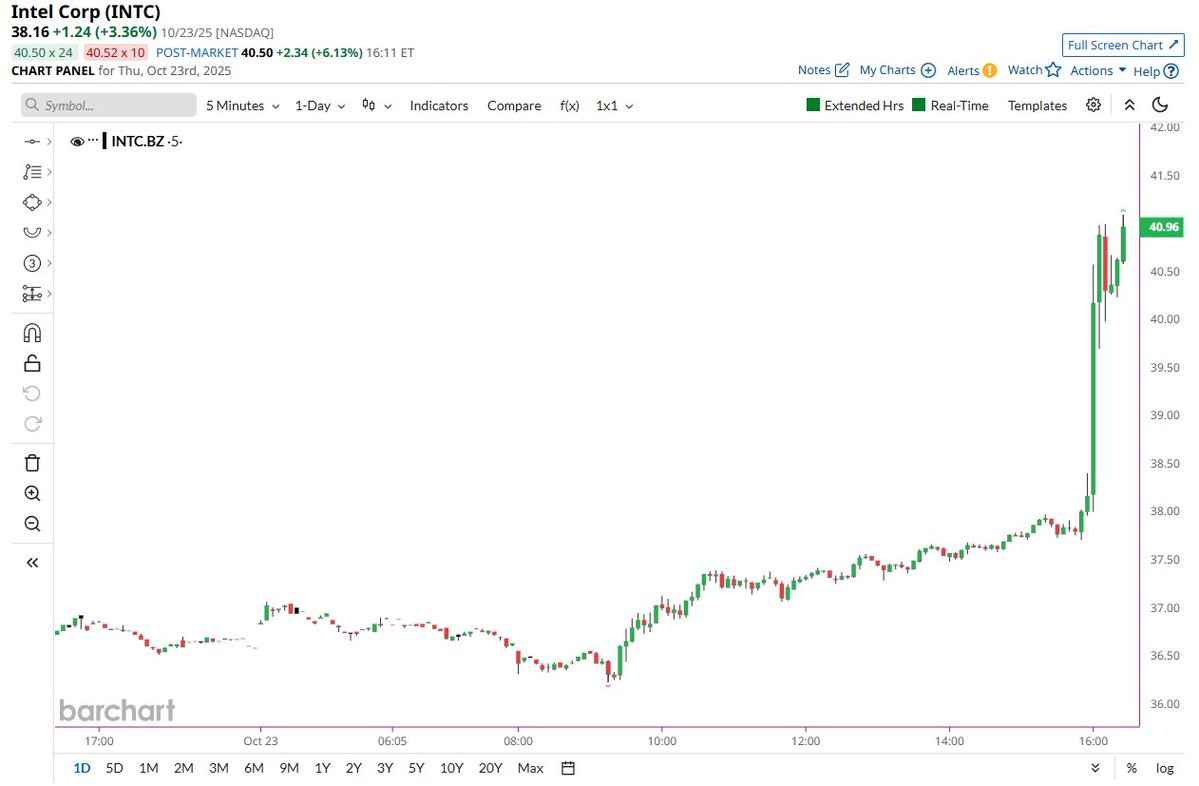
Task: Toggle Extended Hrs checkbox
Action: (814, 105)
